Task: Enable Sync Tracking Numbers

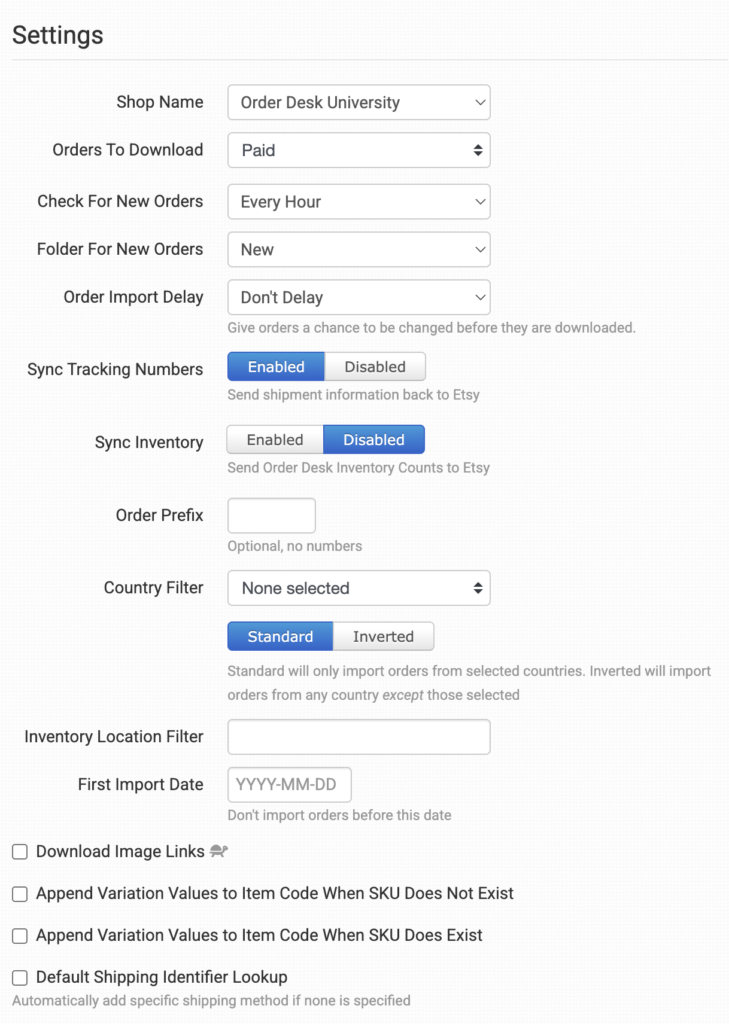Action: 276,367
